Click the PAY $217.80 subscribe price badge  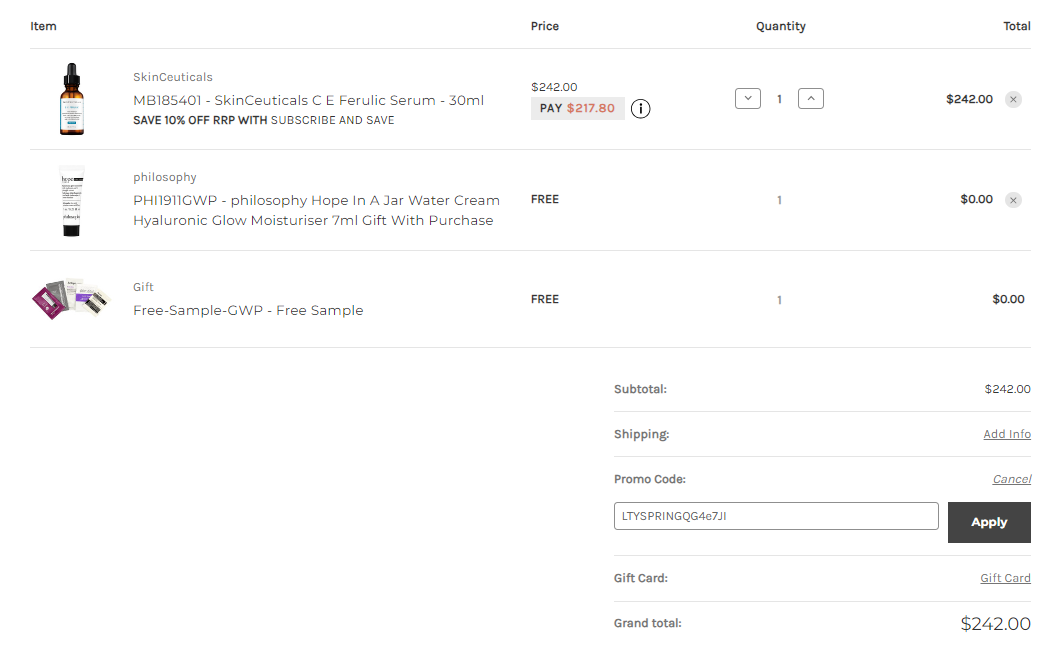click(x=577, y=109)
